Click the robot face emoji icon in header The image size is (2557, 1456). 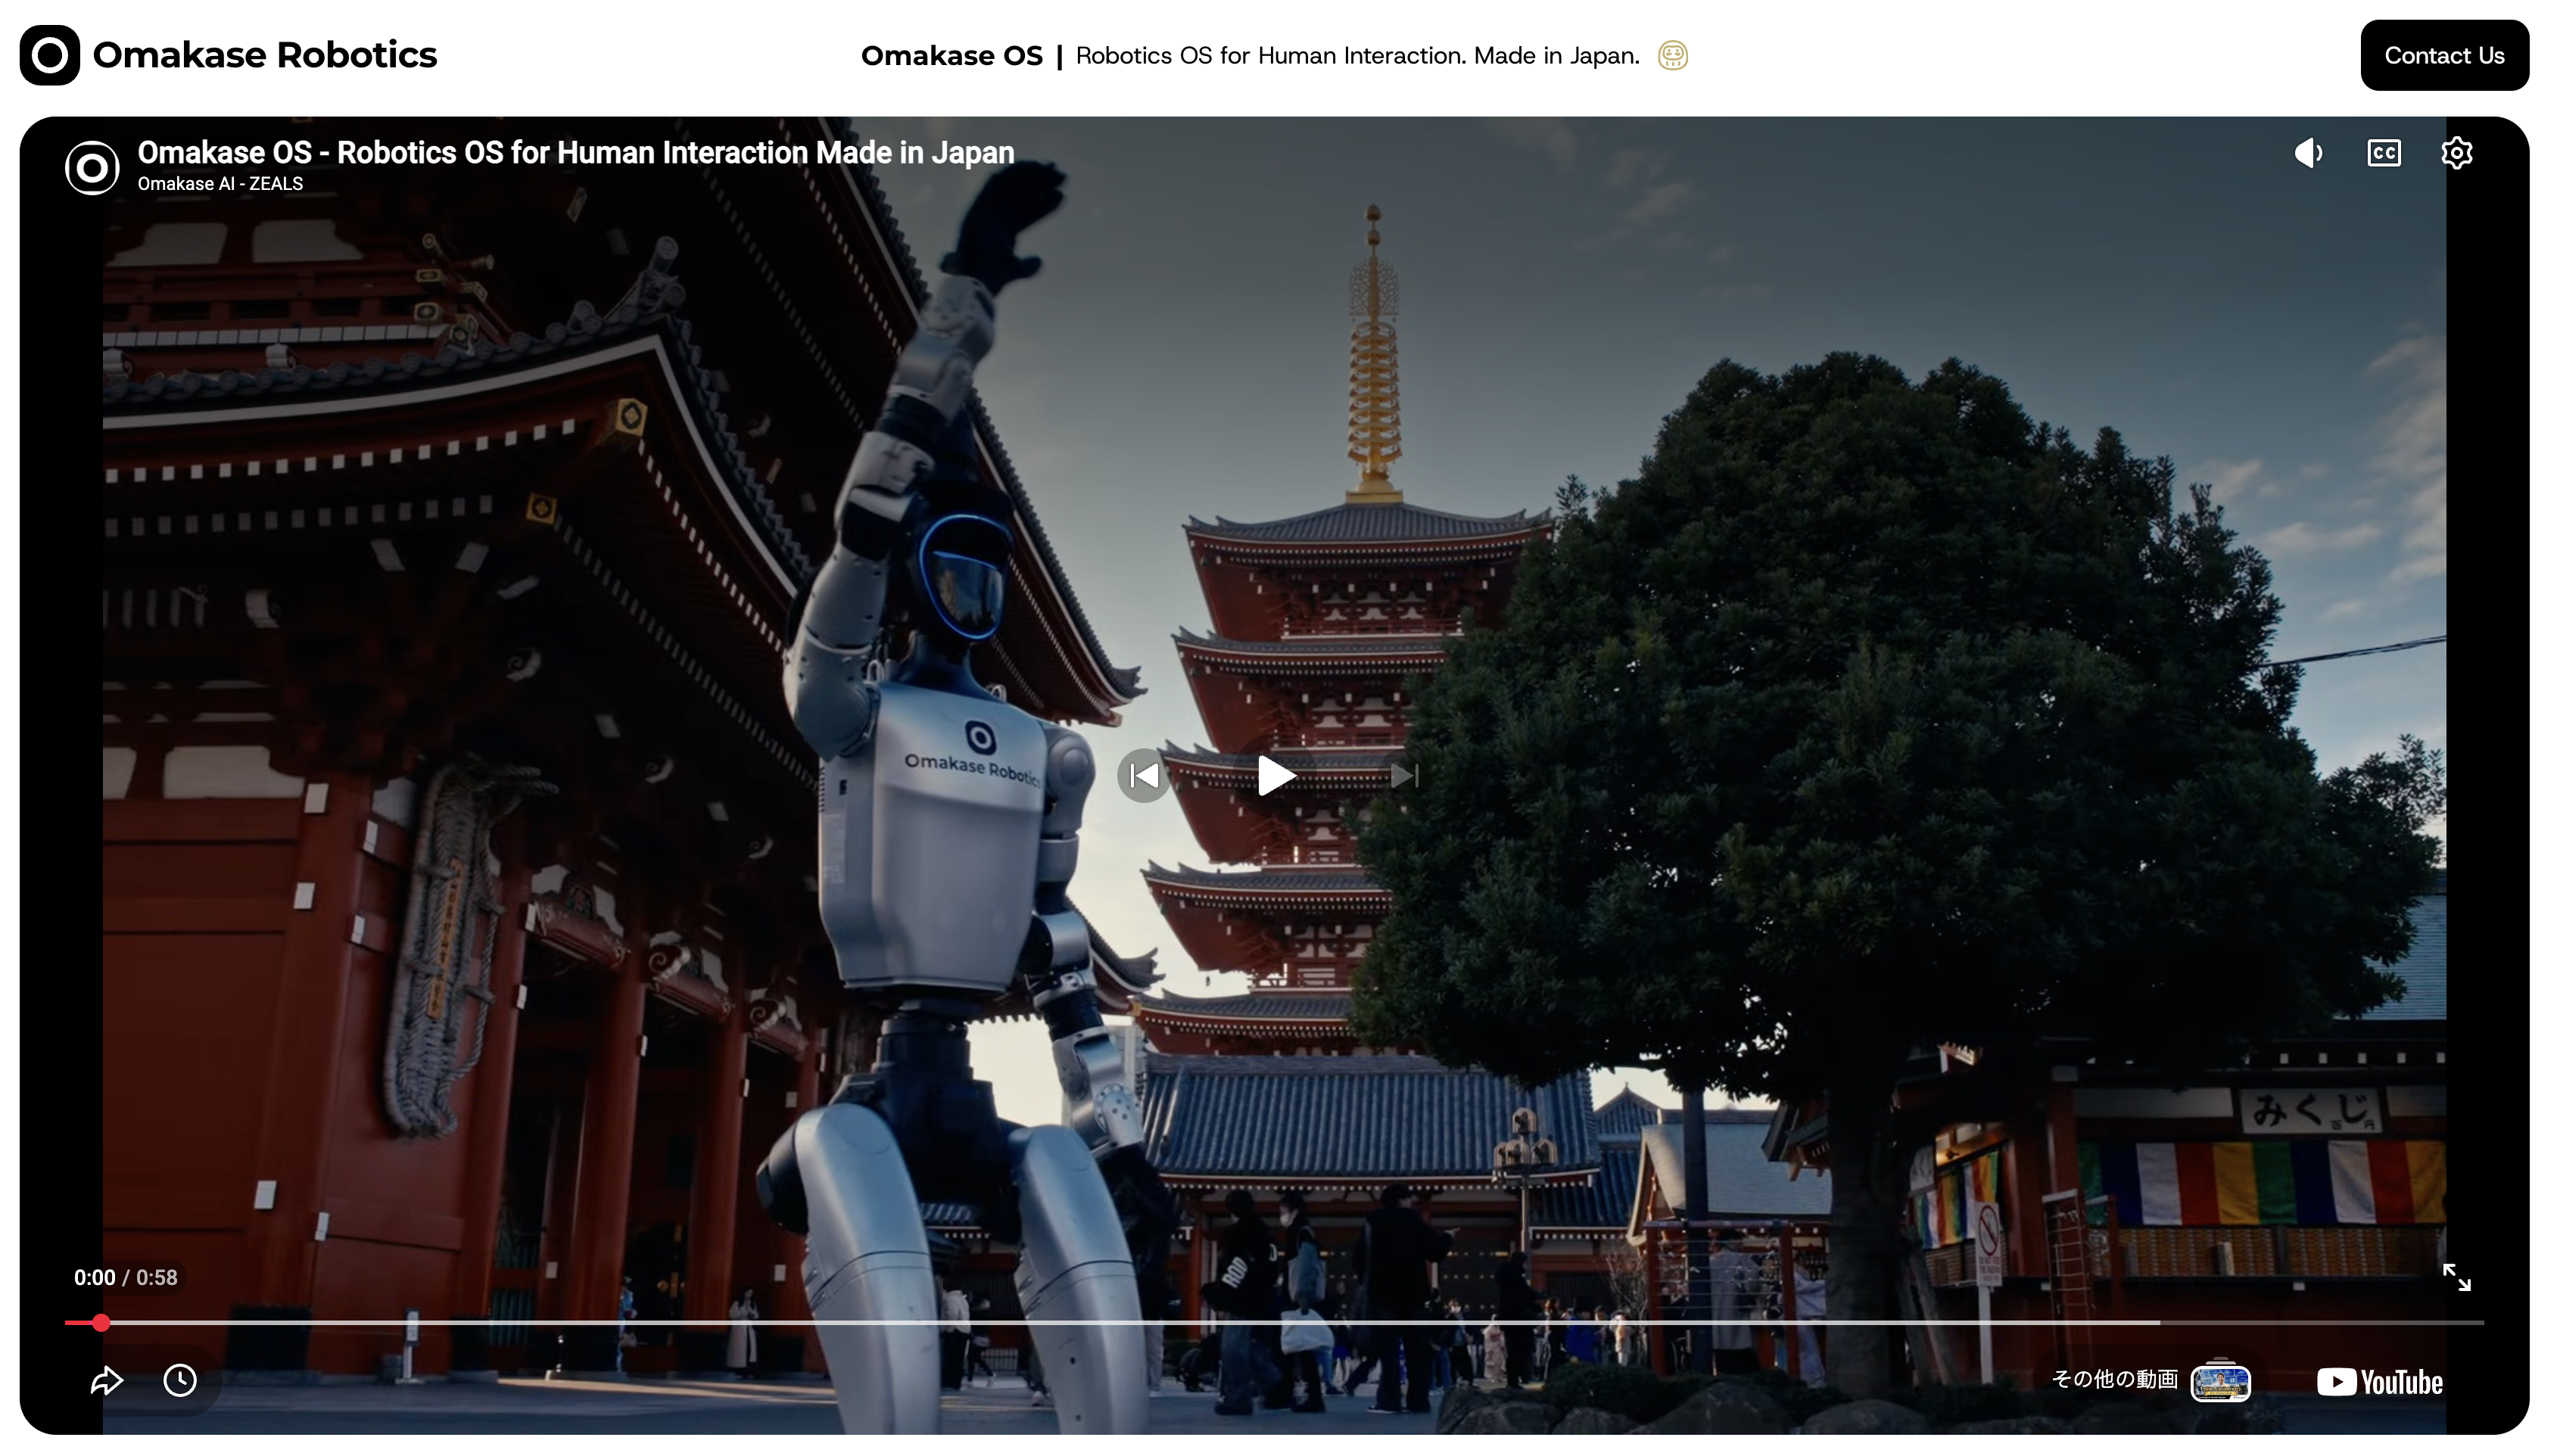point(1672,55)
